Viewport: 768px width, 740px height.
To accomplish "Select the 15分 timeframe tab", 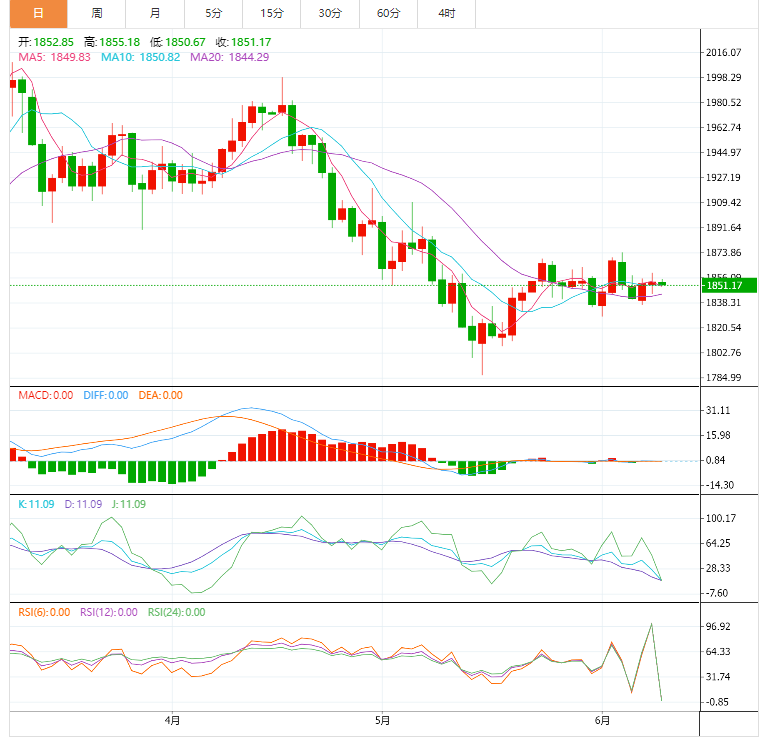I will pyautogui.click(x=272, y=13).
